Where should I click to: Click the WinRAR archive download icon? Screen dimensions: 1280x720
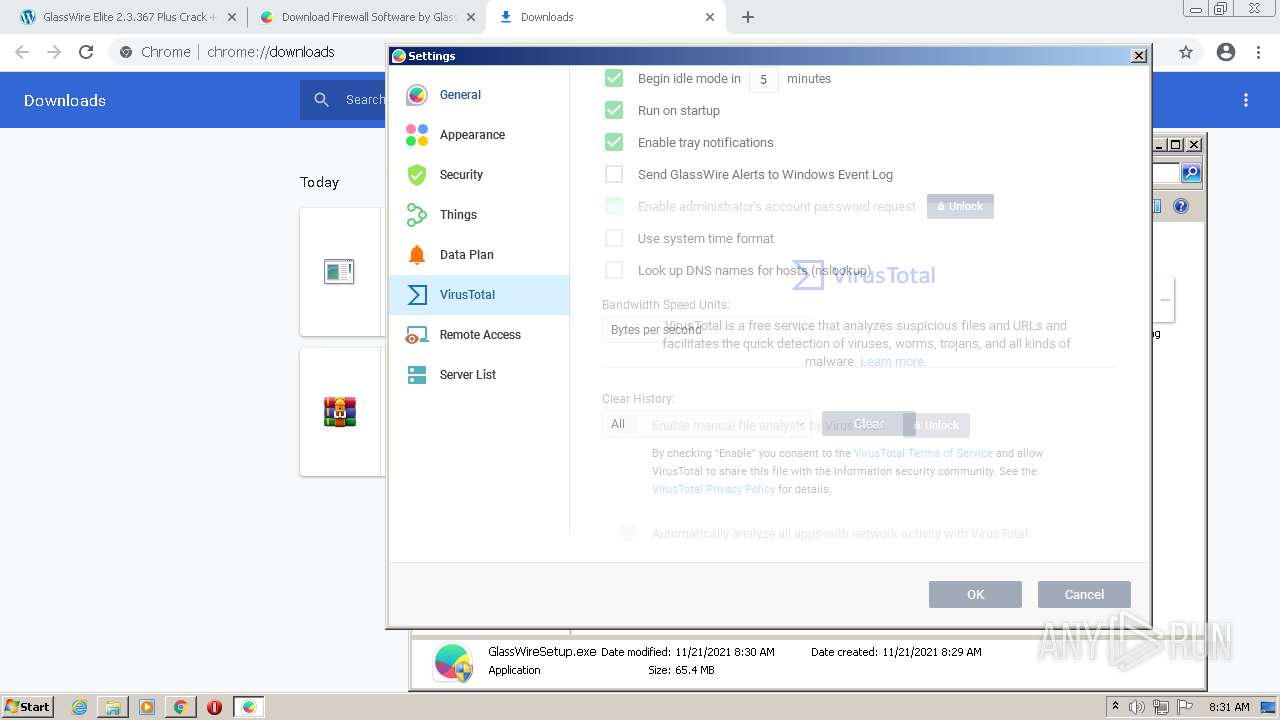pyautogui.click(x=340, y=411)
